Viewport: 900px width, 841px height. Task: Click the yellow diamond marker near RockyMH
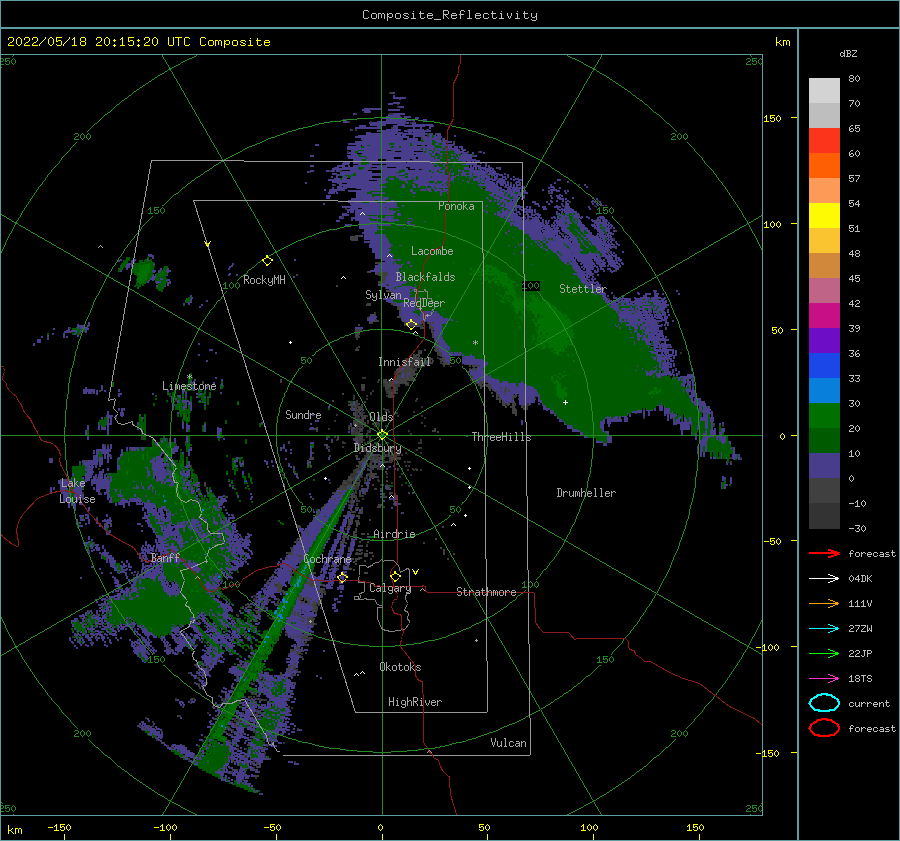[x=267, y=261]
